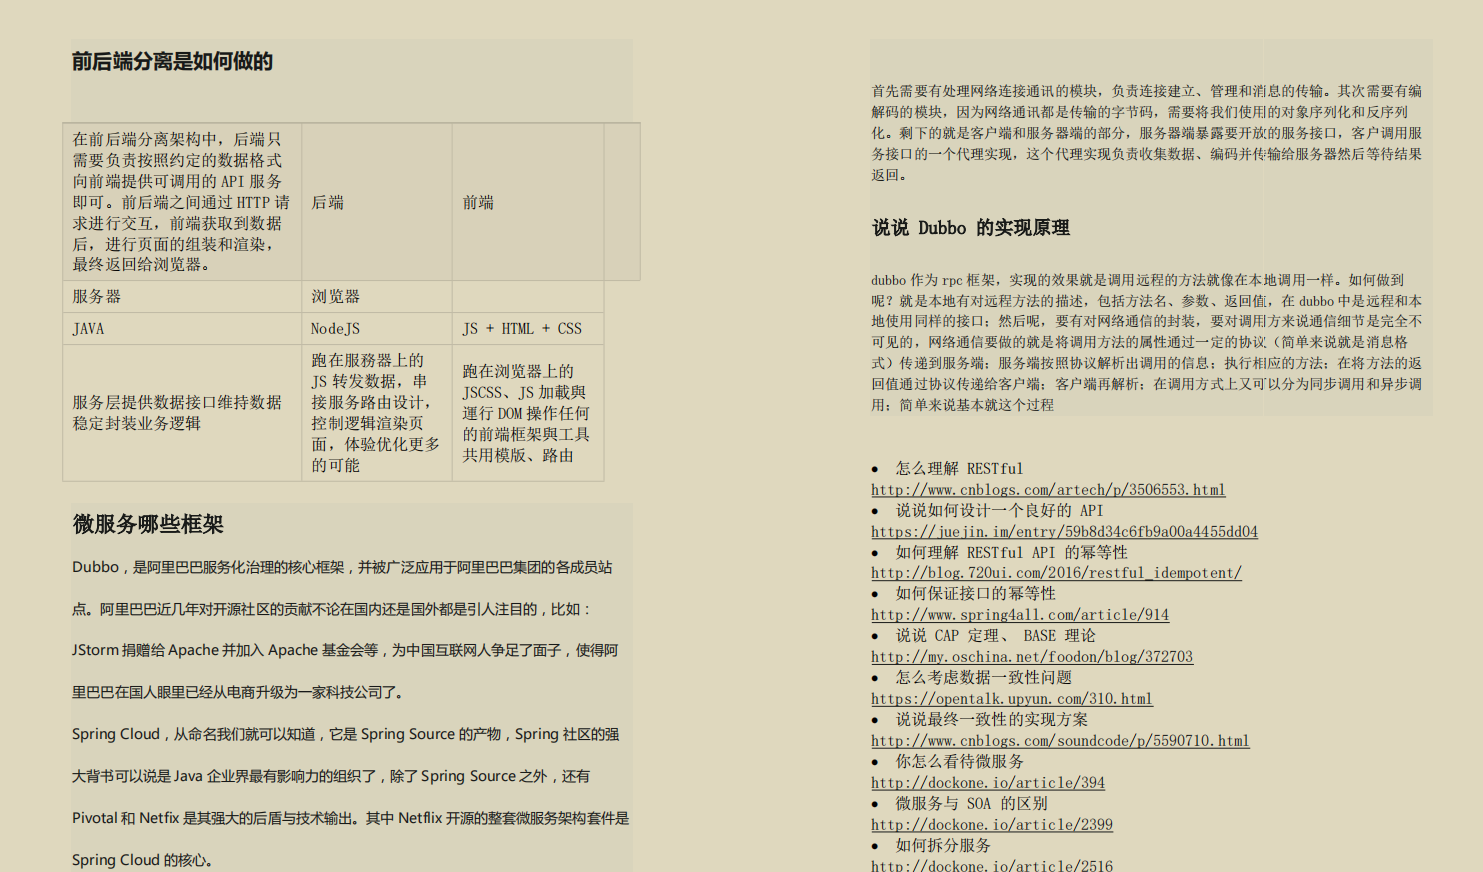Click cell starting 在前后端分离架构中
This screenshot has height=872, width=1483.
[x=182, y=202]
